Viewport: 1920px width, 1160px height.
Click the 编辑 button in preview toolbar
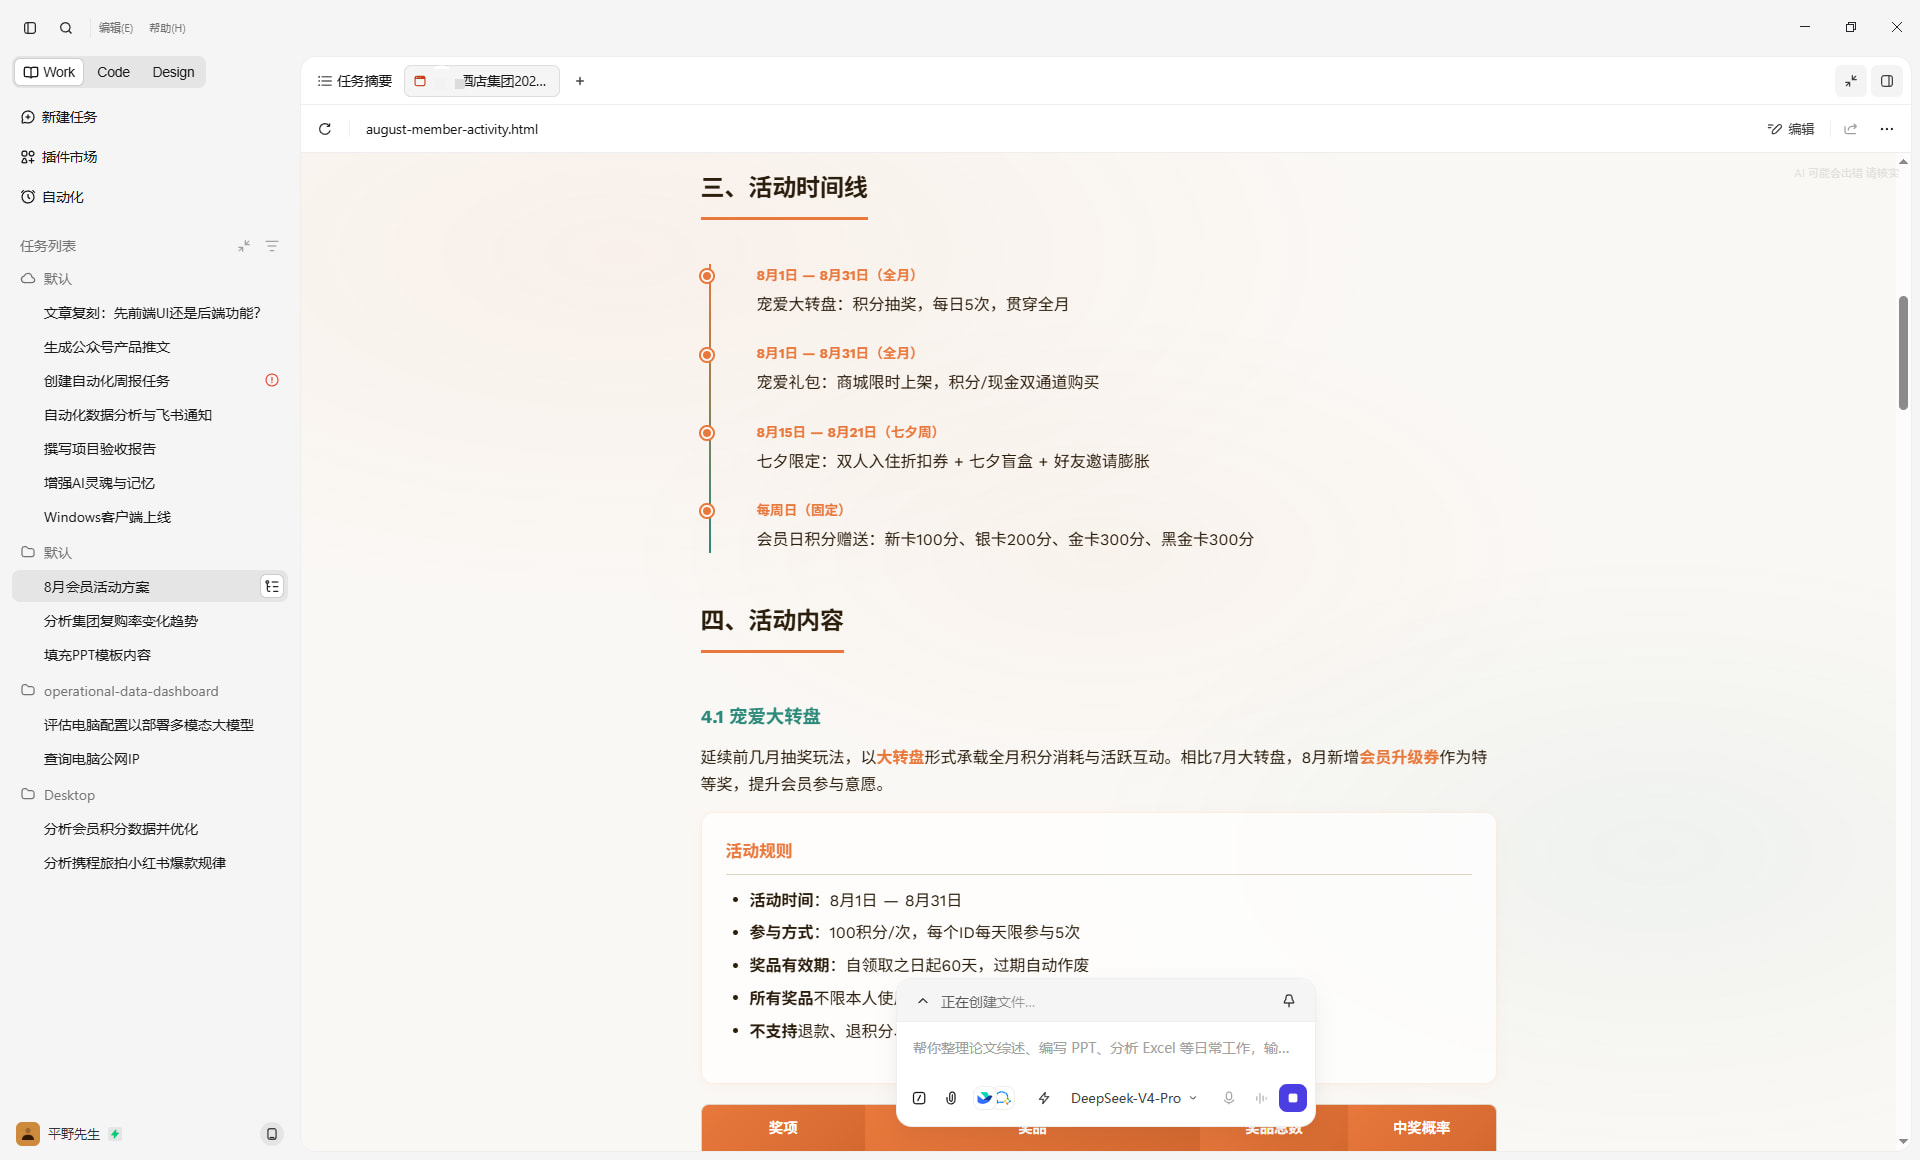[1791, 129]
